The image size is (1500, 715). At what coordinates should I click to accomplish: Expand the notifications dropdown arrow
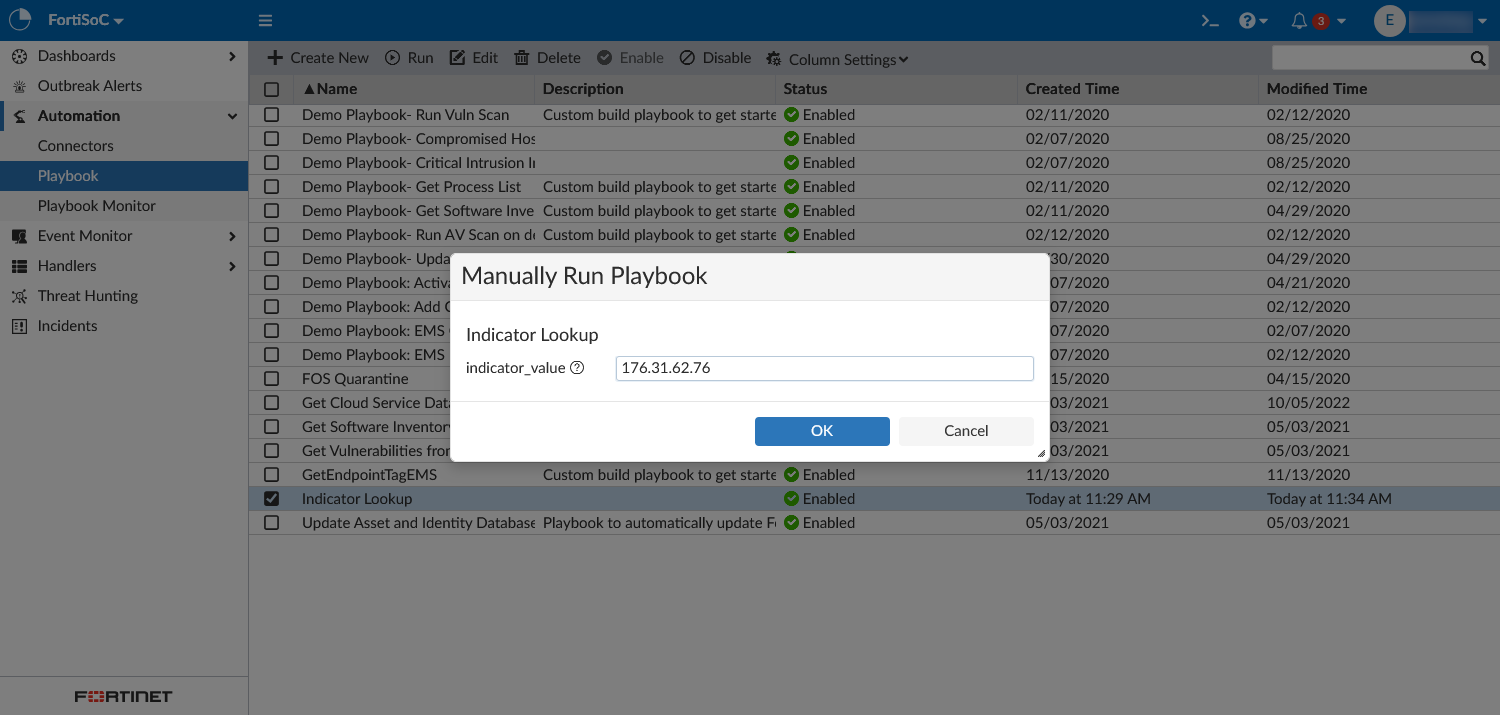tap(1341, 21)
